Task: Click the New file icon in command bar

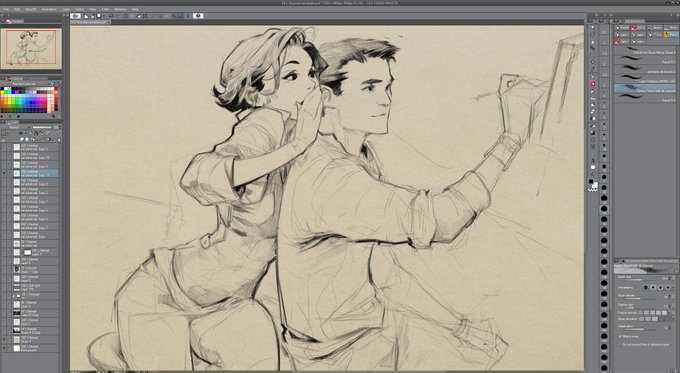Action: coord(86,16)
